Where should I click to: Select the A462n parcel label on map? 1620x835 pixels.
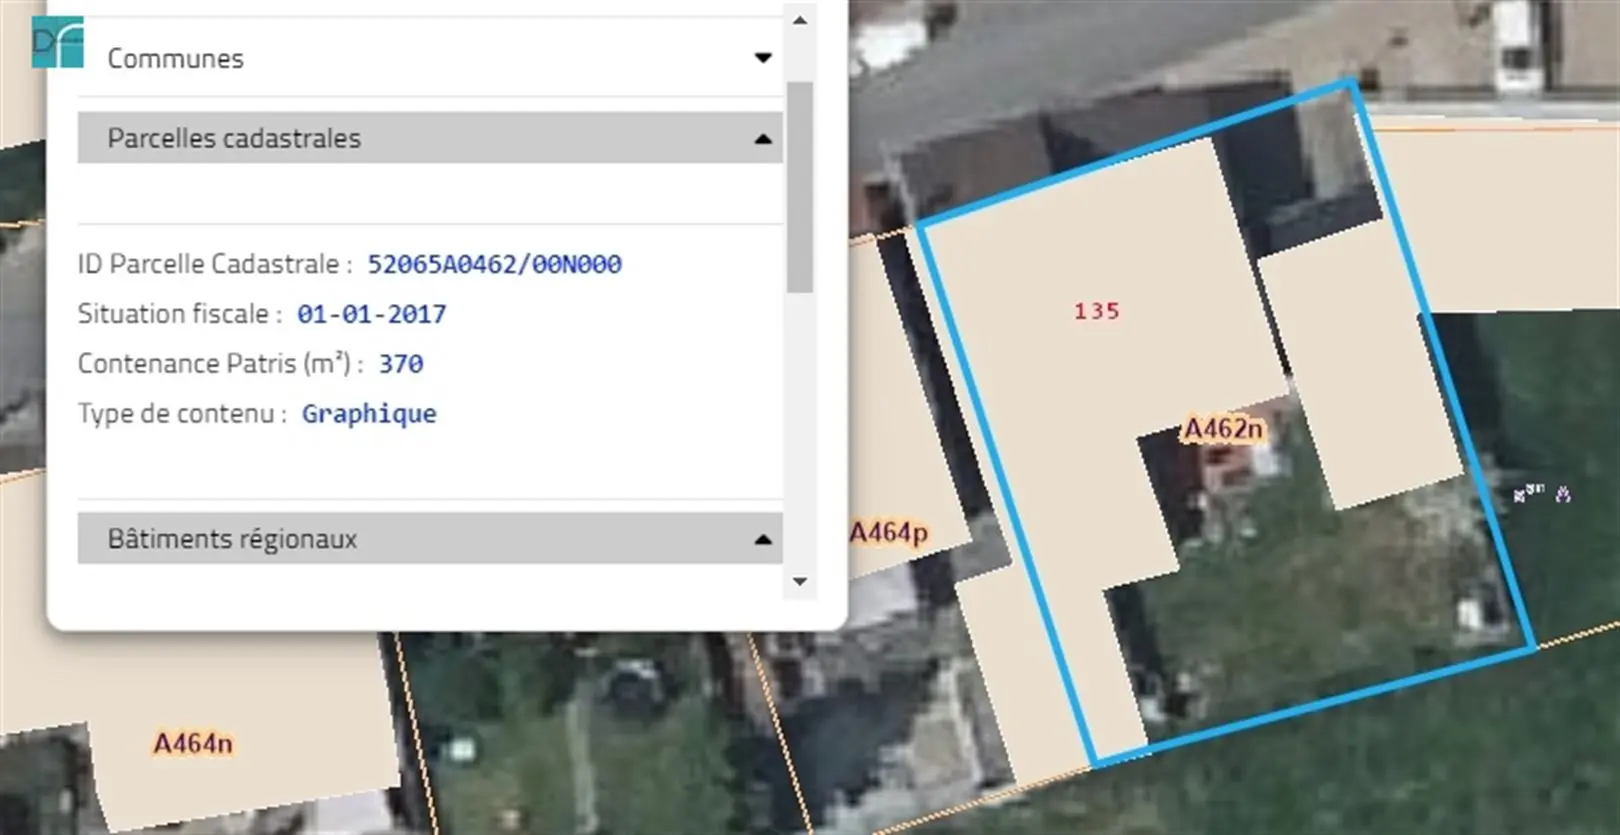1223,429
